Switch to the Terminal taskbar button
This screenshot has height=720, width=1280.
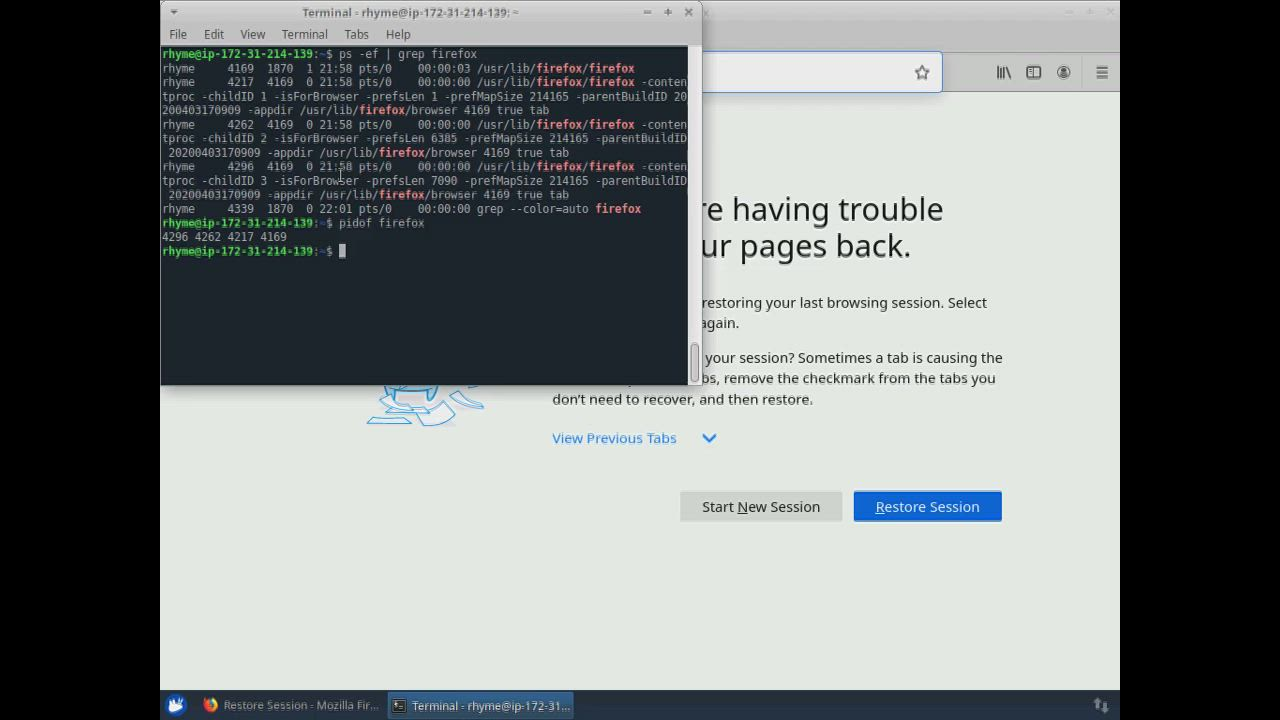(x=481, y=705)
